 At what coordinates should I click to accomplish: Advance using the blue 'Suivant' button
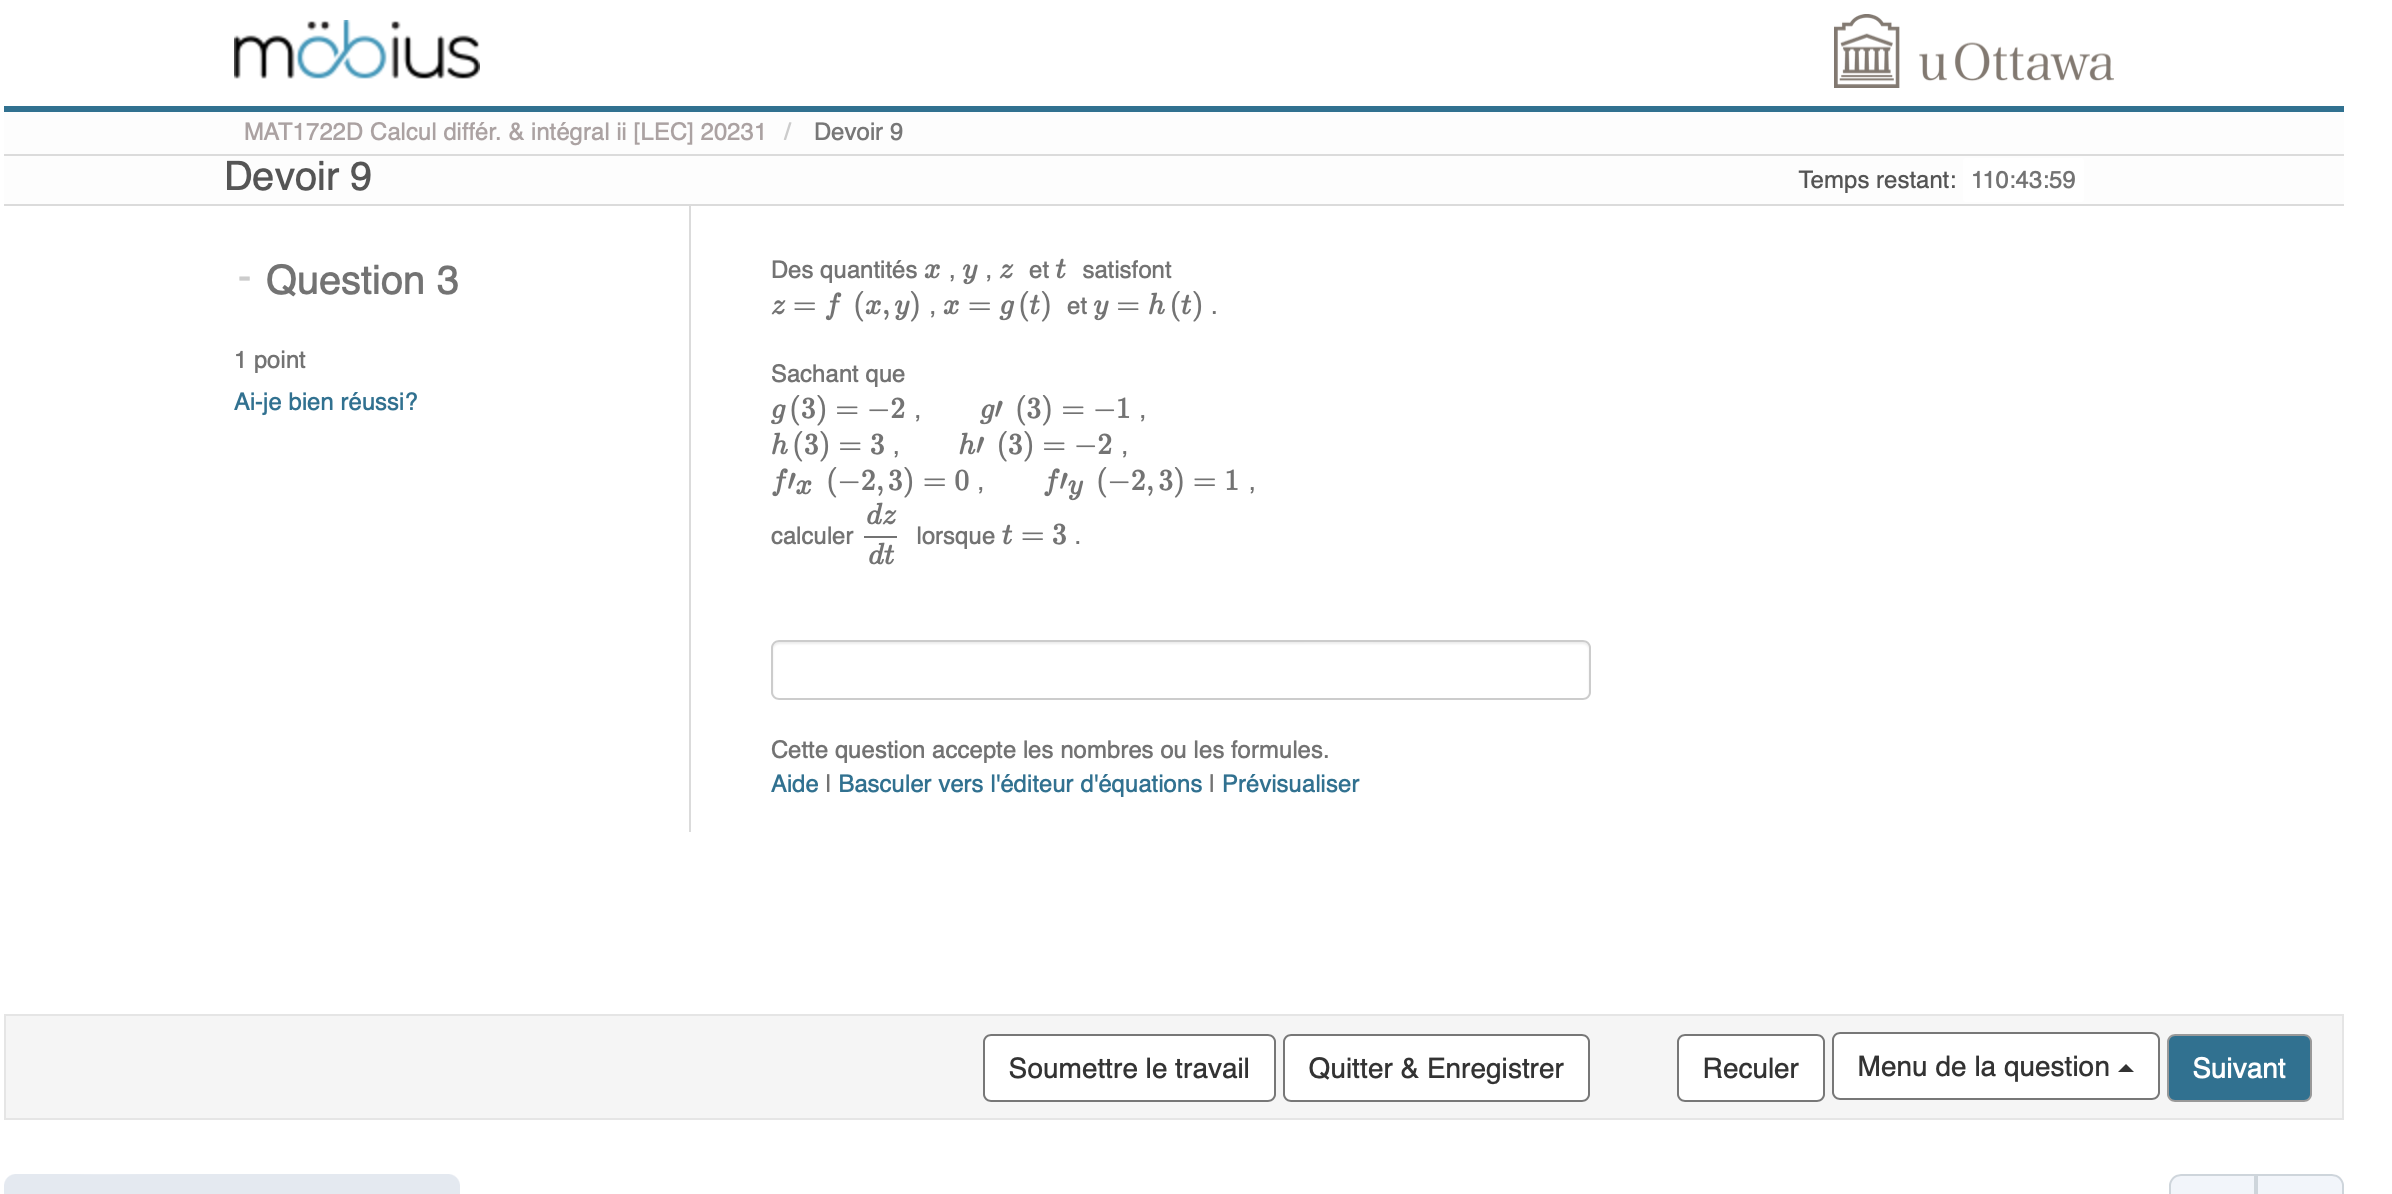tap(2238, 1067)
